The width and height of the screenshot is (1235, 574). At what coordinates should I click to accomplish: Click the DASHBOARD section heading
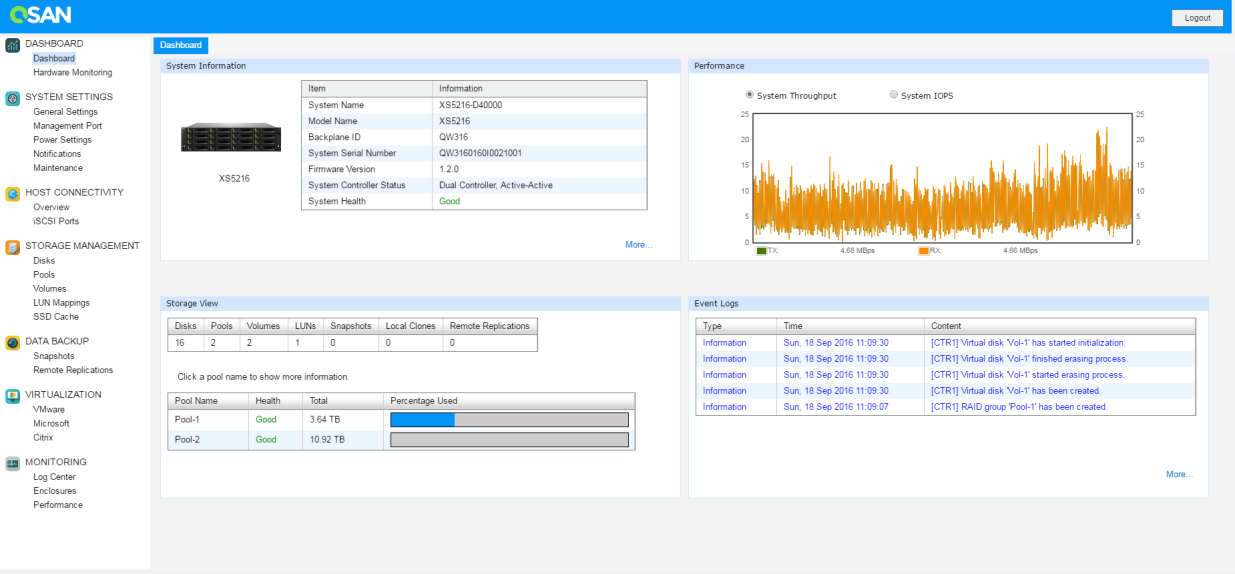pyautogui.click(x=55, y=44)
